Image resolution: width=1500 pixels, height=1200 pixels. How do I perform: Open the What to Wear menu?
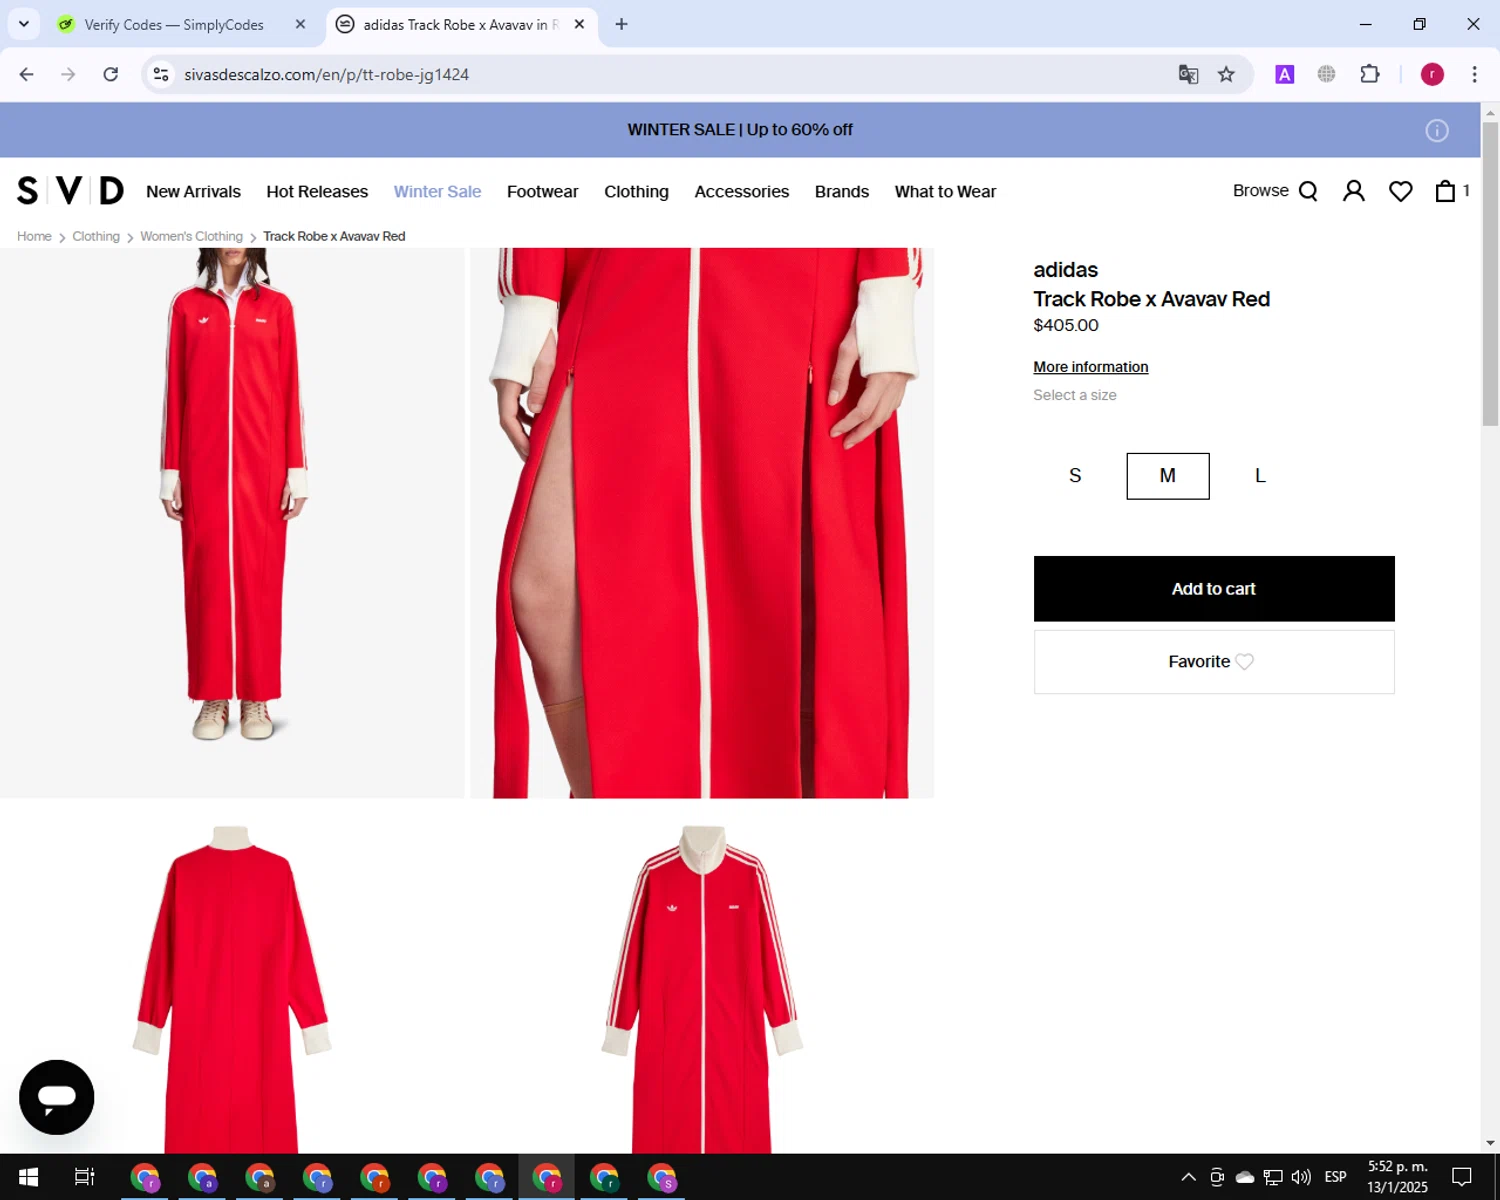click(945, 191)
